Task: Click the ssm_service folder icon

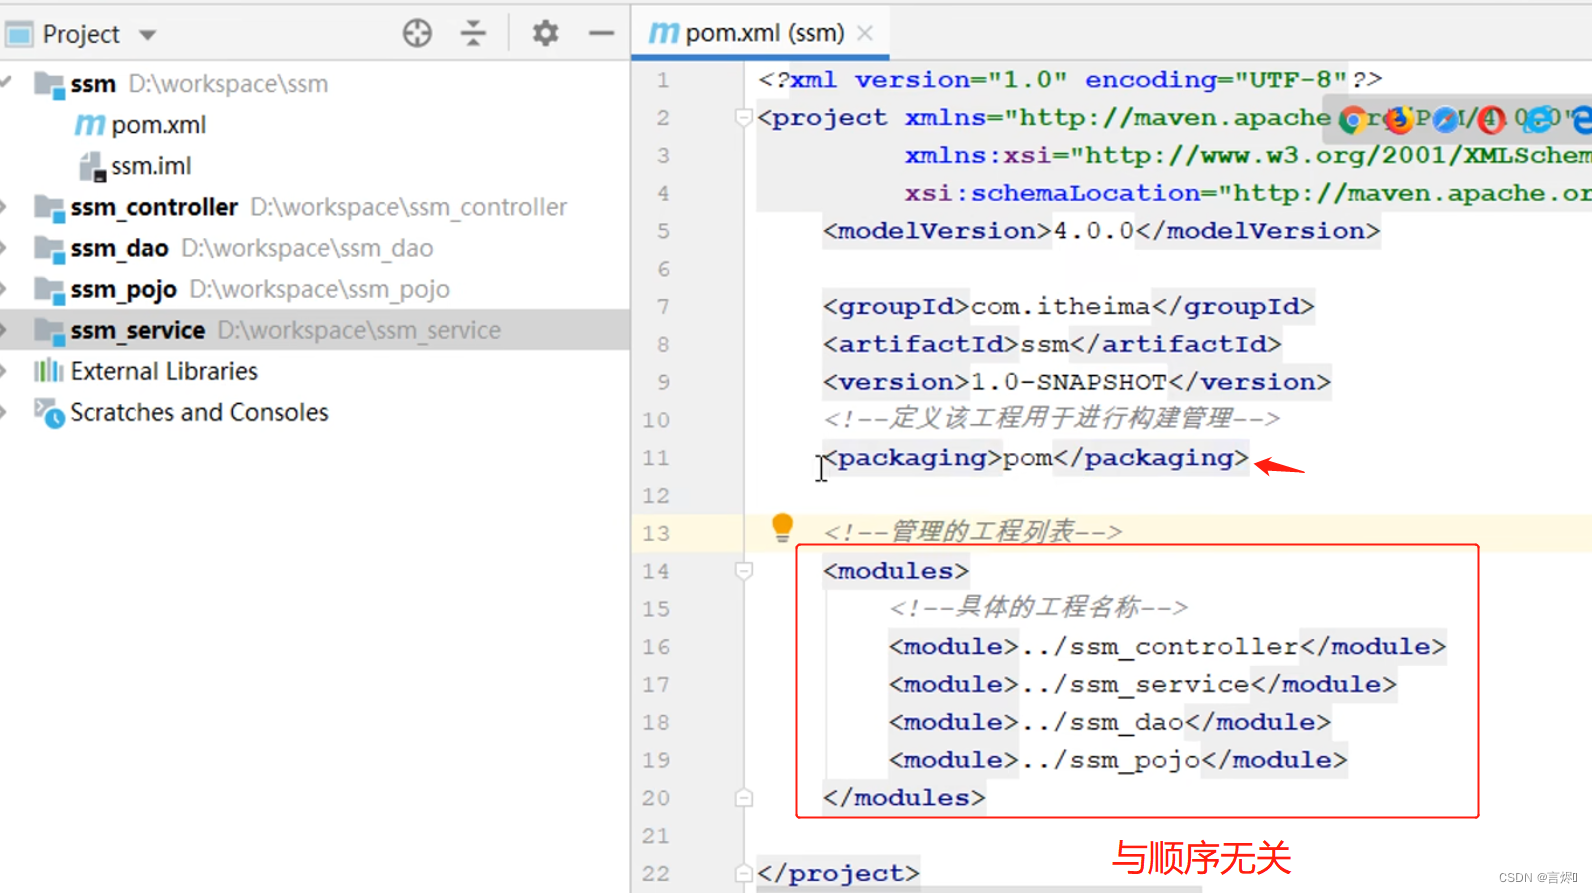Action: pos(49,330)
